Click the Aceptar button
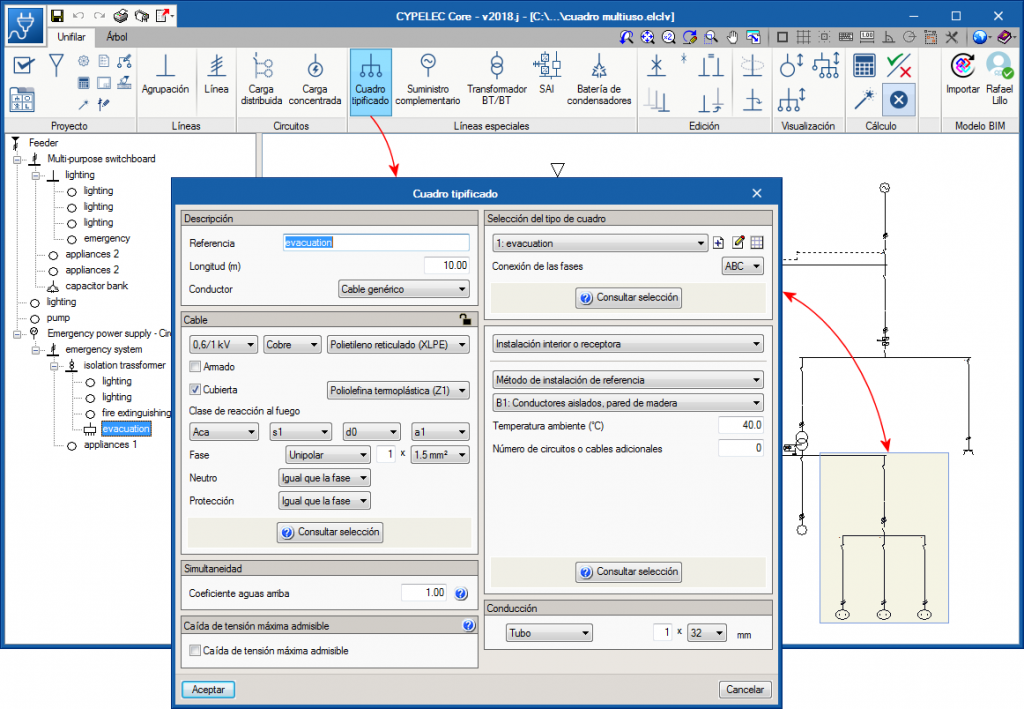The width and height of the screenshot is (1024, 709). click(x=208, y=689)
